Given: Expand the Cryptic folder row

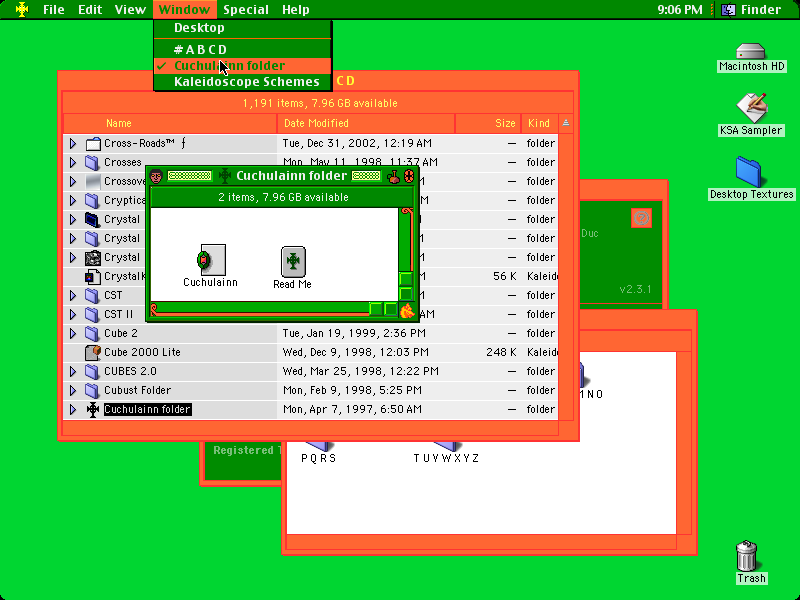Looking at the screenshot, I should point(73,201).
